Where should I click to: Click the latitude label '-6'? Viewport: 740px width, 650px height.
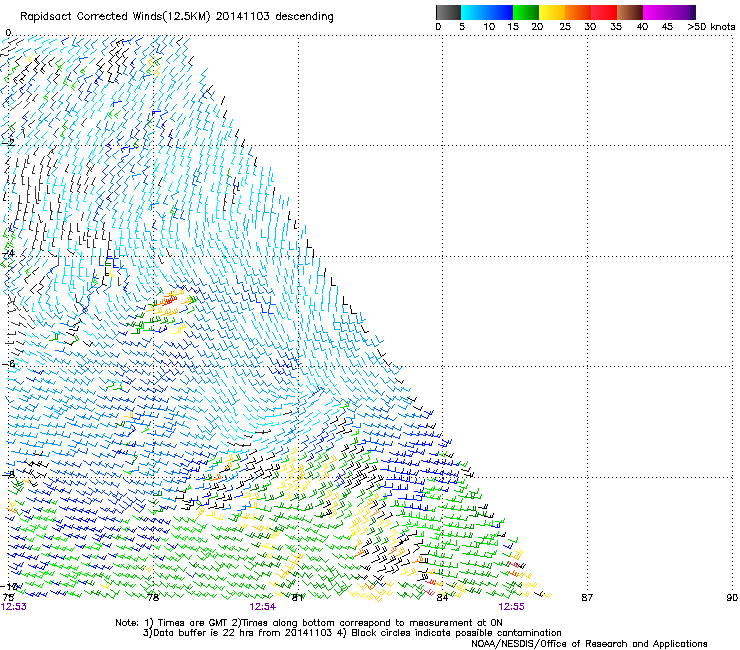[8, 363]
